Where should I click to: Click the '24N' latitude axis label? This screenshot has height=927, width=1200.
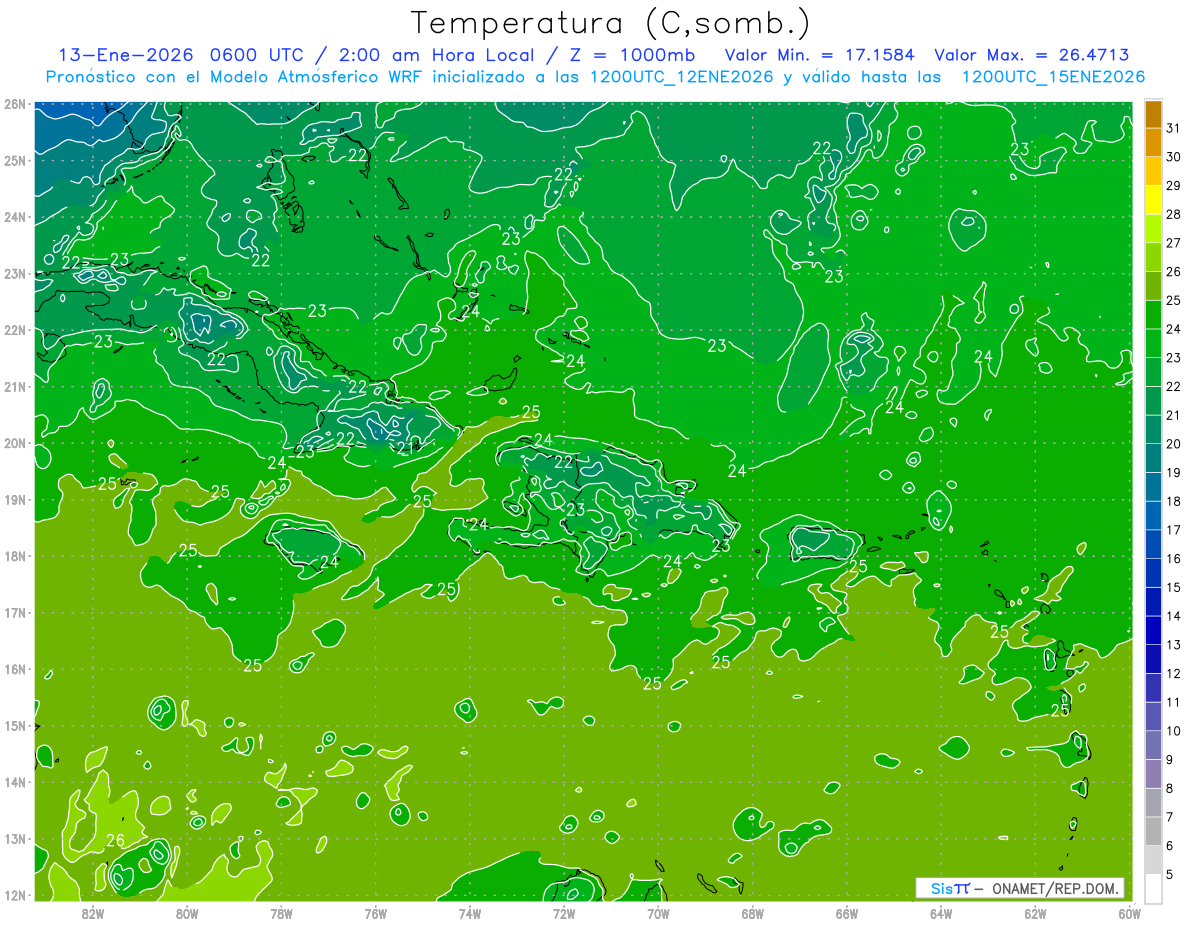coord(14,217)
